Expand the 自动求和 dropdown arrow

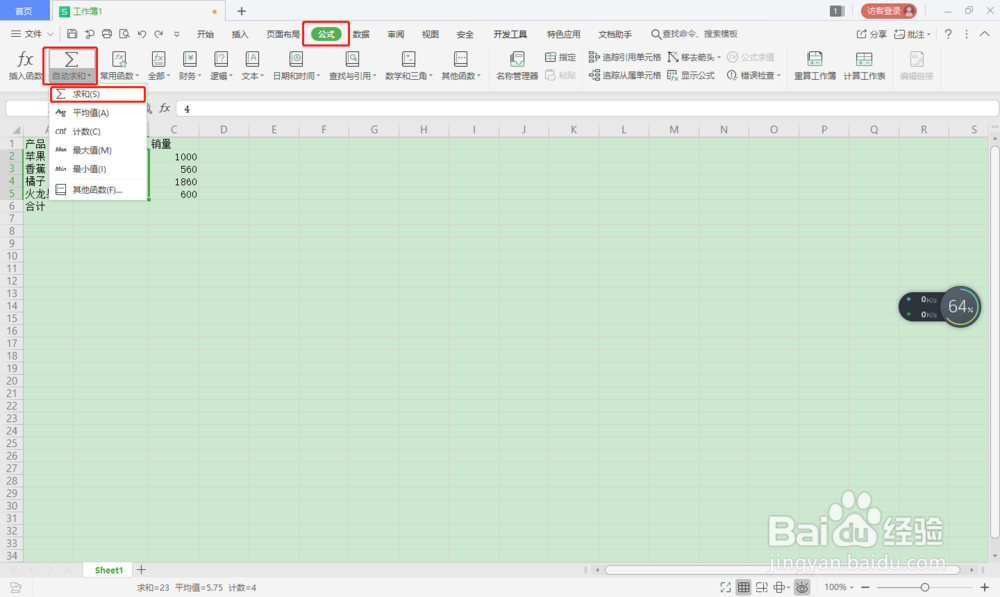(89, 77)
